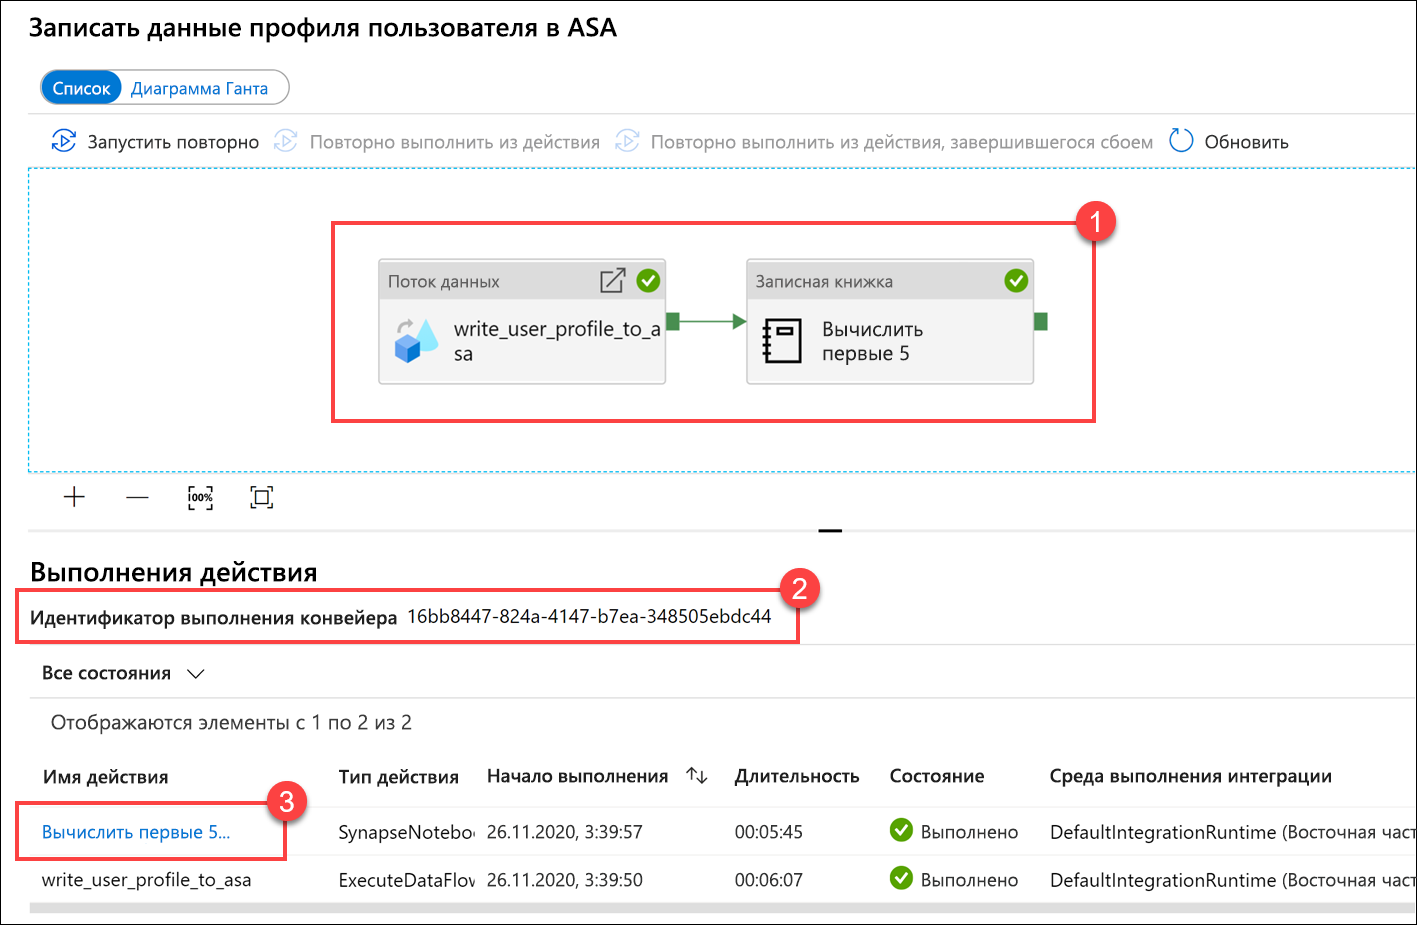This screenshot has height=925, width=1417.
Task: Switch to Диаграмма Ганта view
Action: [x=200, y=88]
